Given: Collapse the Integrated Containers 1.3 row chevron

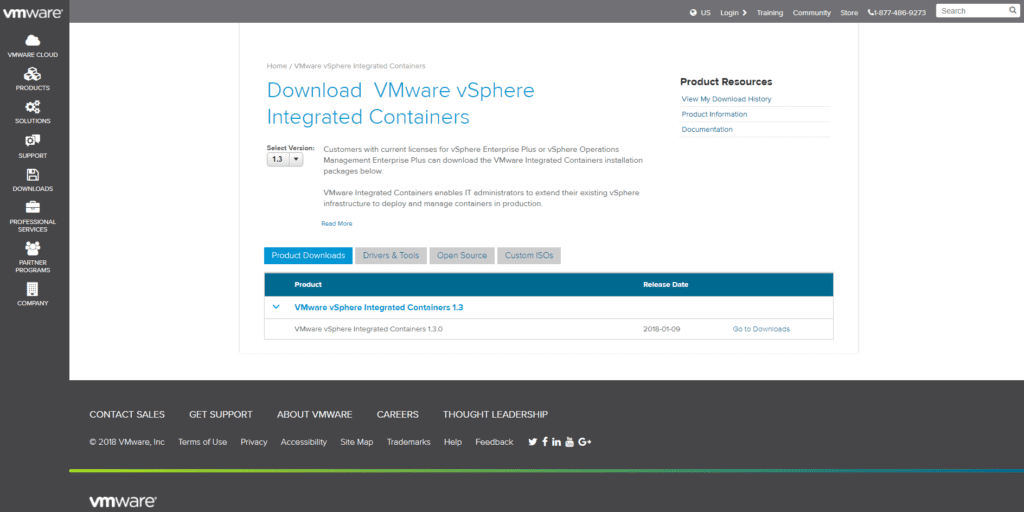Looking at the screenshot, I should 276,307.
